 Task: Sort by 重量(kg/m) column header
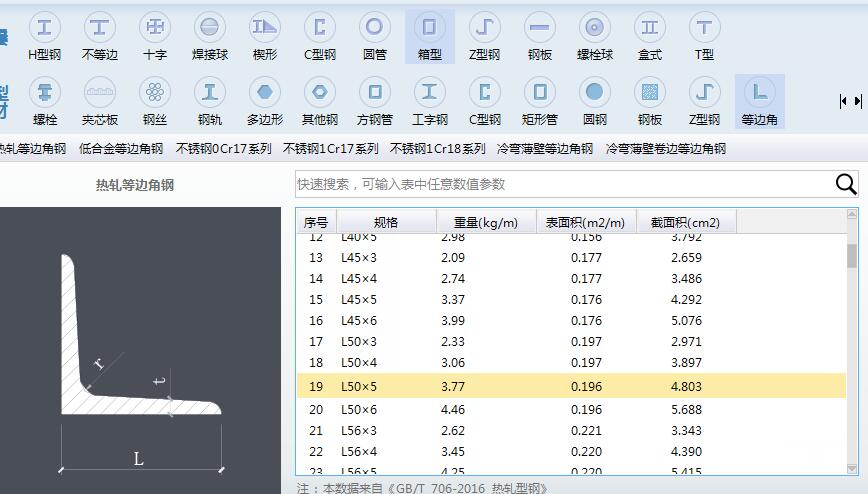click(486, 222)
